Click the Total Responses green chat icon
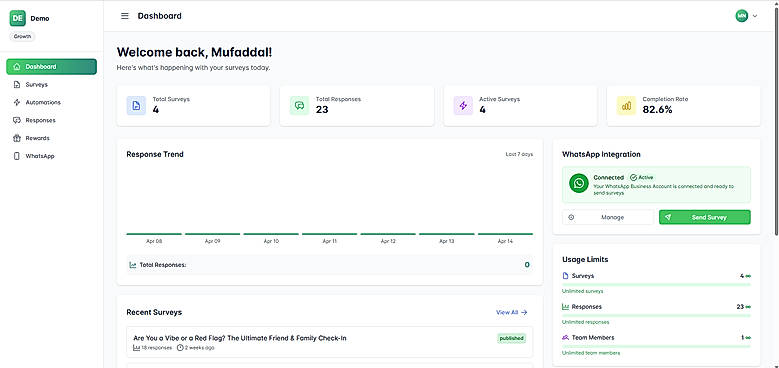Screen dimensions: 779x368 (x=300, y=106)
